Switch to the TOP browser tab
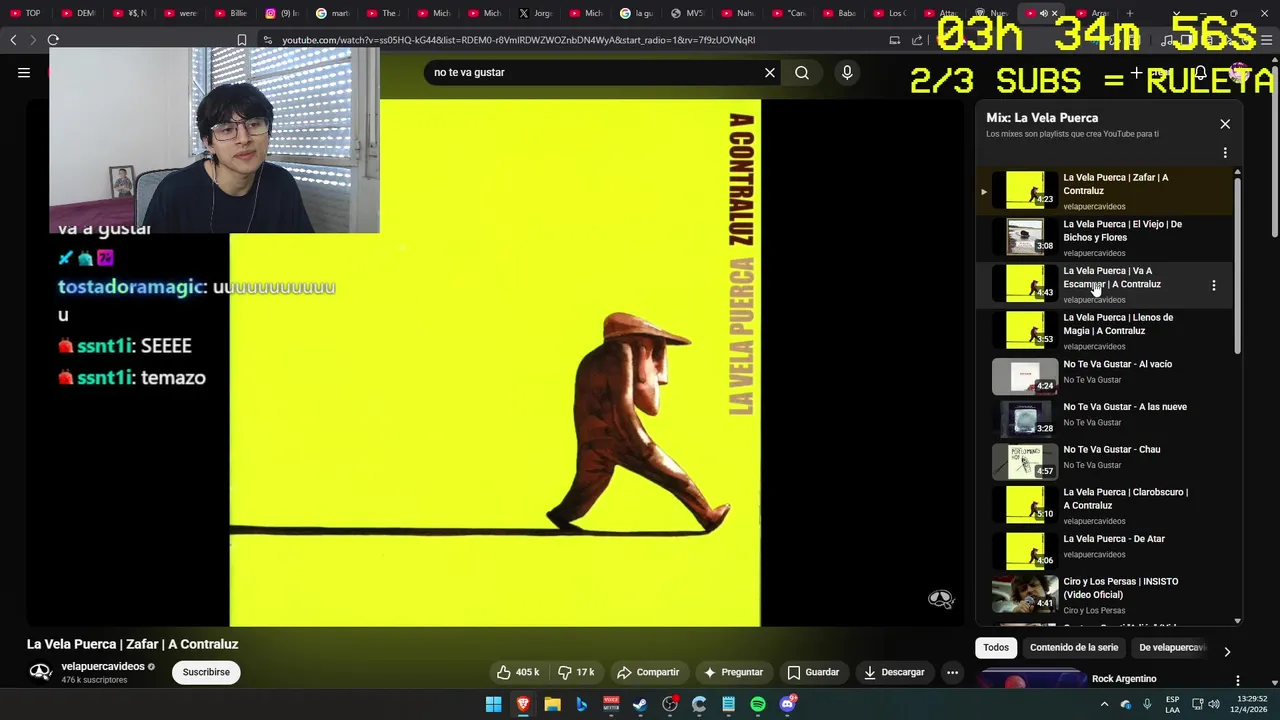 25,13
